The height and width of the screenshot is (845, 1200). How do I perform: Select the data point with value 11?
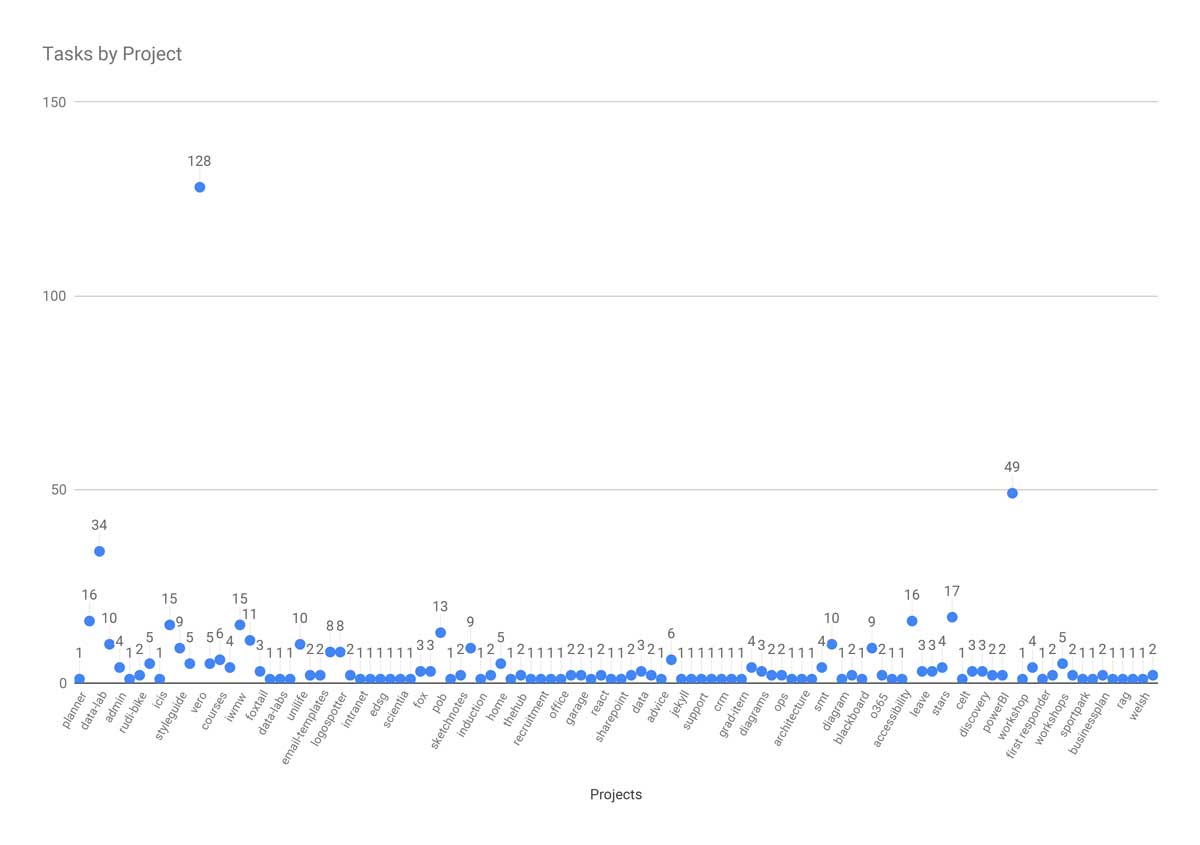250,640
